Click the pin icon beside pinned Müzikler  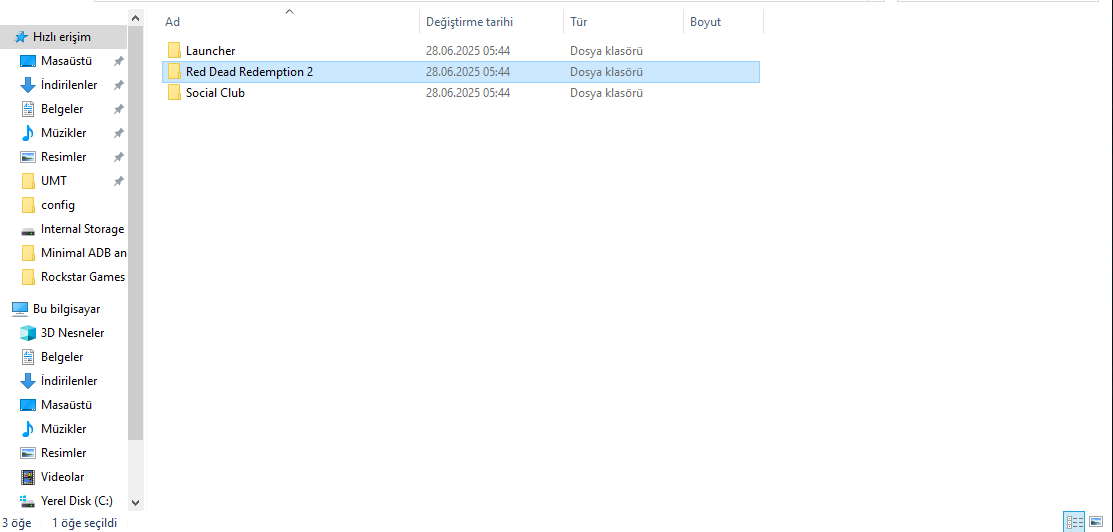coord(119,133)
